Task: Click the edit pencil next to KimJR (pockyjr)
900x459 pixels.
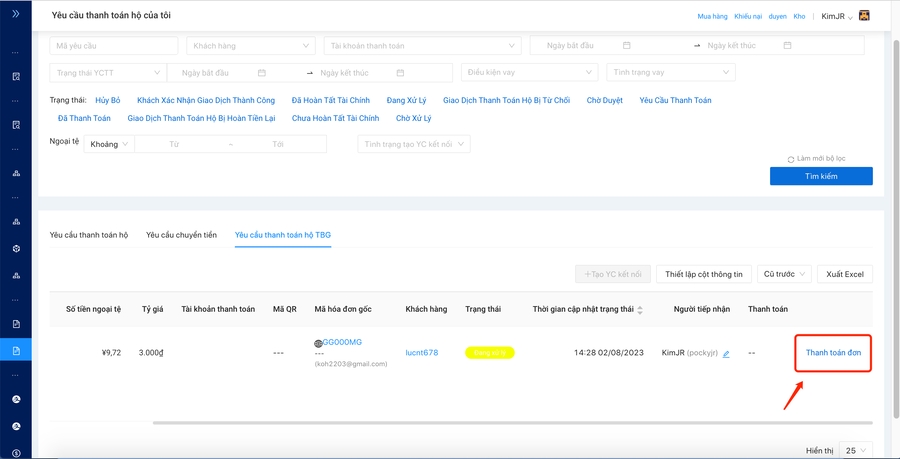Action: [726, 354]
